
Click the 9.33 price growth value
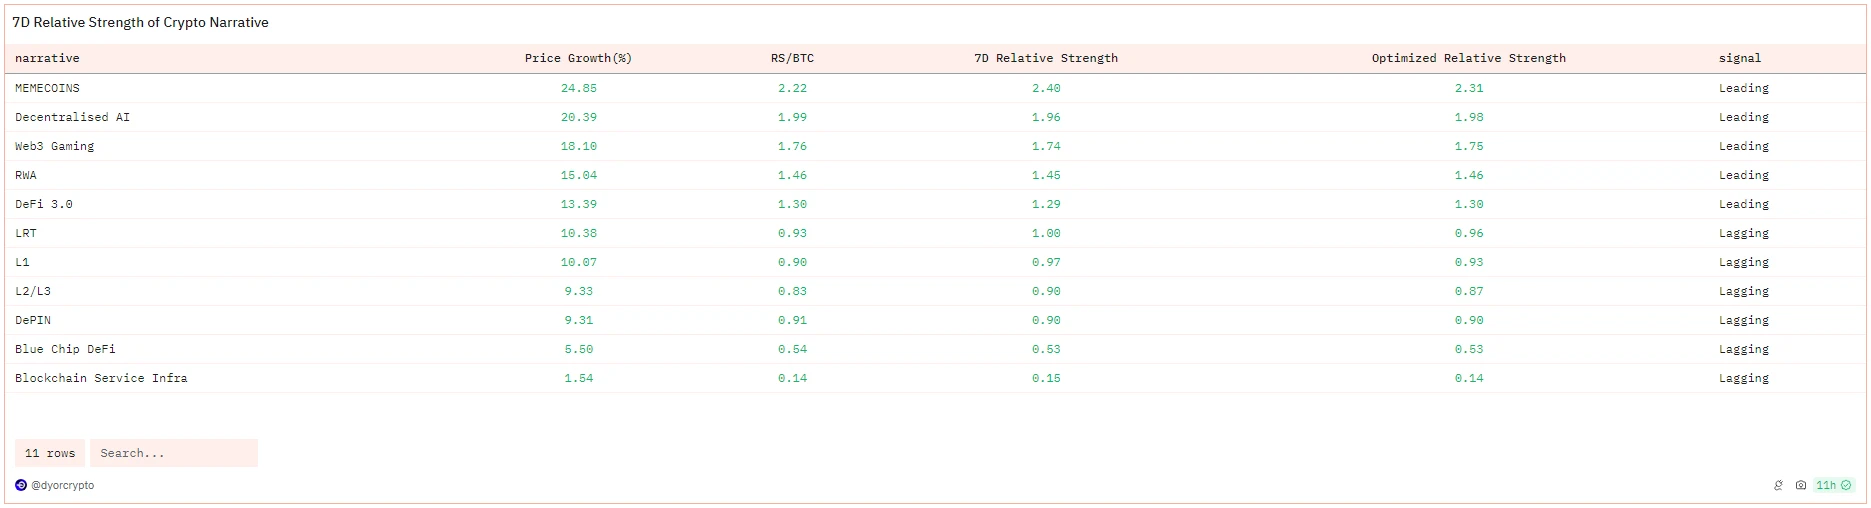pos(578,291)
